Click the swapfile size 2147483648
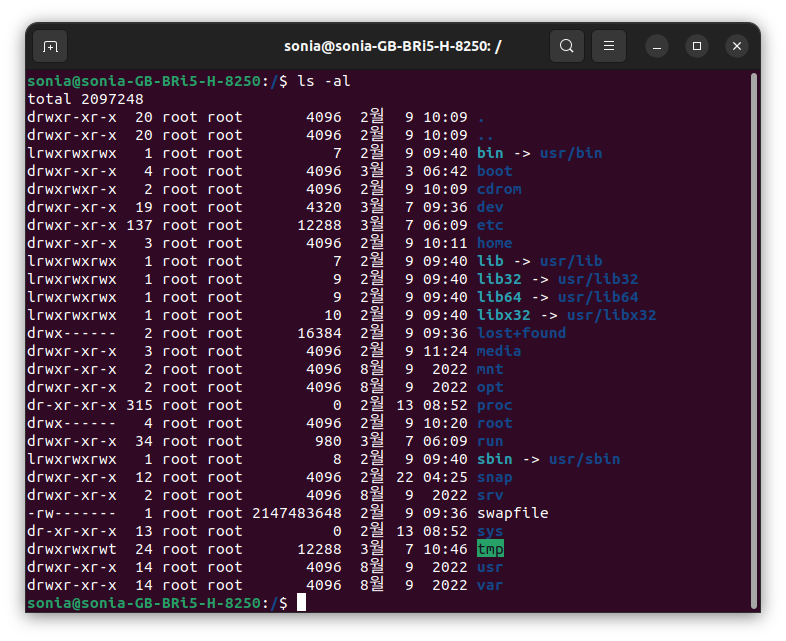Screen dimensions: 786x641 [297, 514]
